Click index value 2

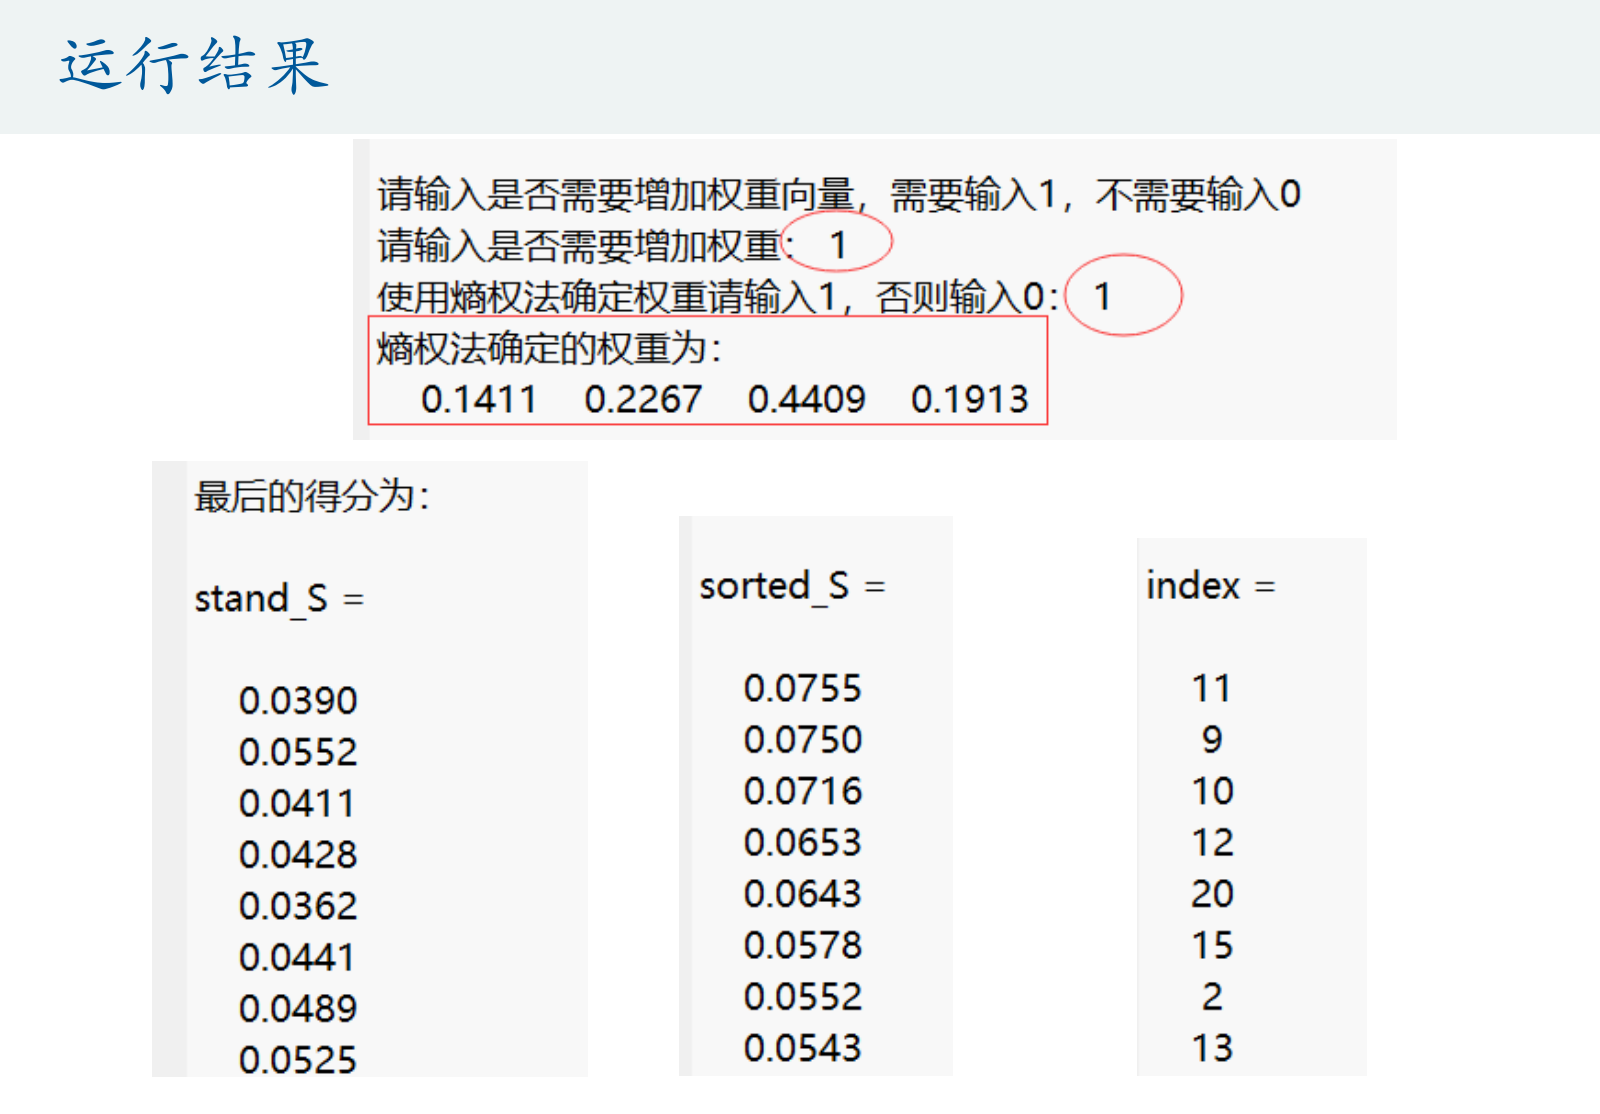[1212, 997]
